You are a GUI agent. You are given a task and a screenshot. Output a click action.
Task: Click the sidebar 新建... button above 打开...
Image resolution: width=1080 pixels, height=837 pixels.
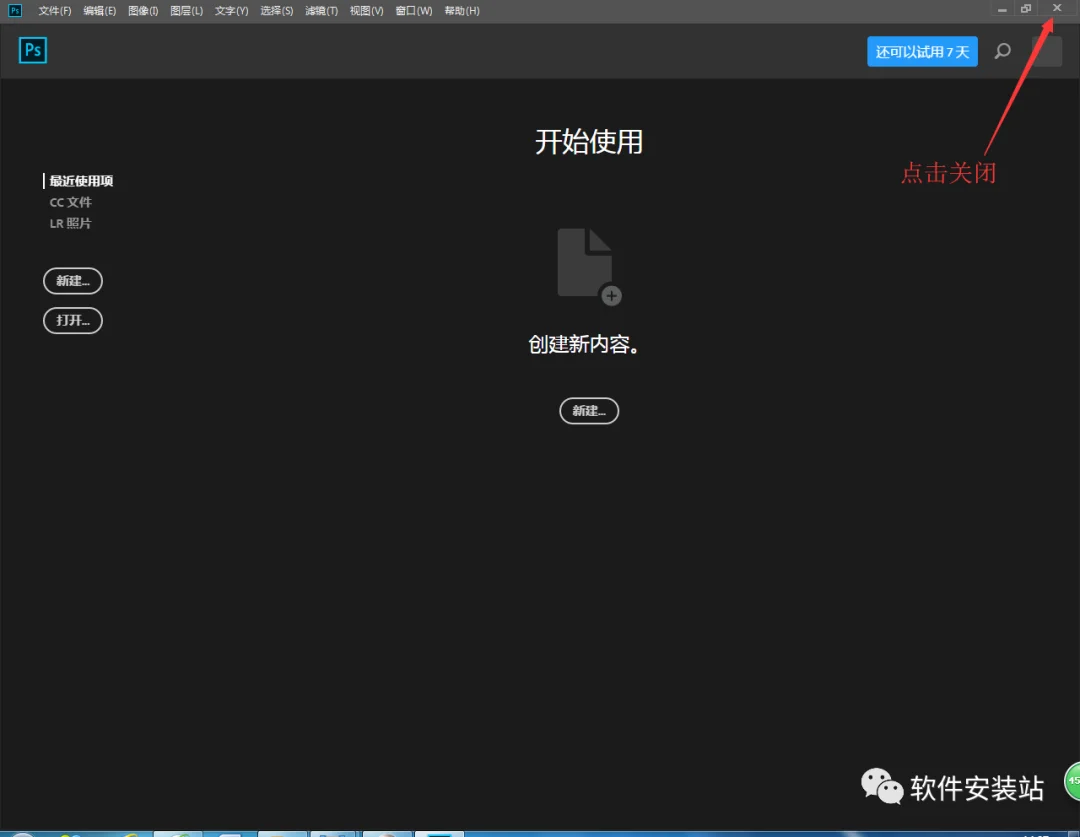[x=73, y=280]
